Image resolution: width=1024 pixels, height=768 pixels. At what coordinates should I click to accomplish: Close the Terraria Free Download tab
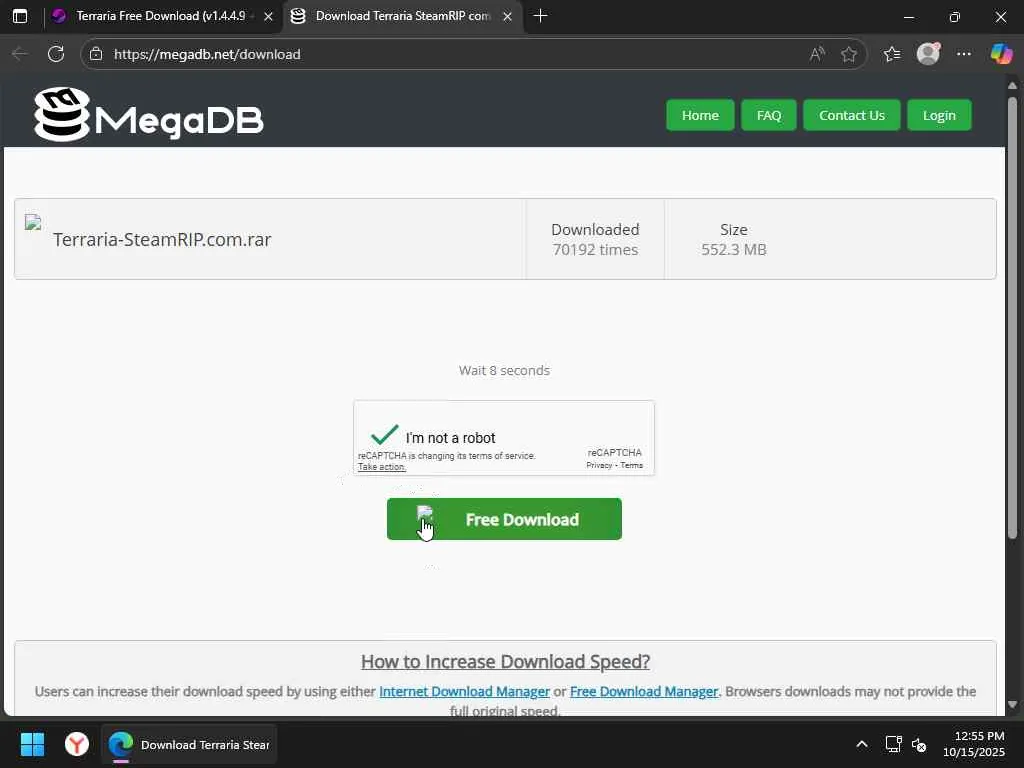click(x=268, y=17)
